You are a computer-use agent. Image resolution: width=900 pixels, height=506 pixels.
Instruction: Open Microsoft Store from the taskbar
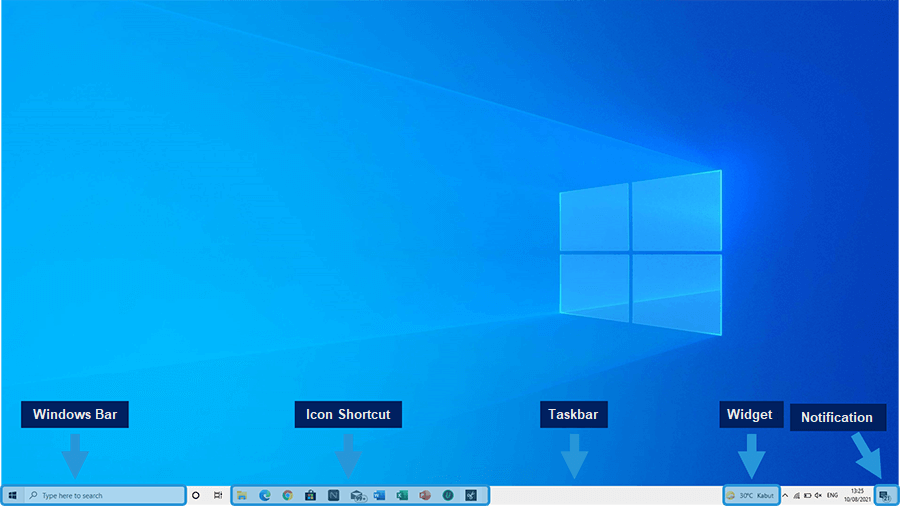click(x=311, y=496)
